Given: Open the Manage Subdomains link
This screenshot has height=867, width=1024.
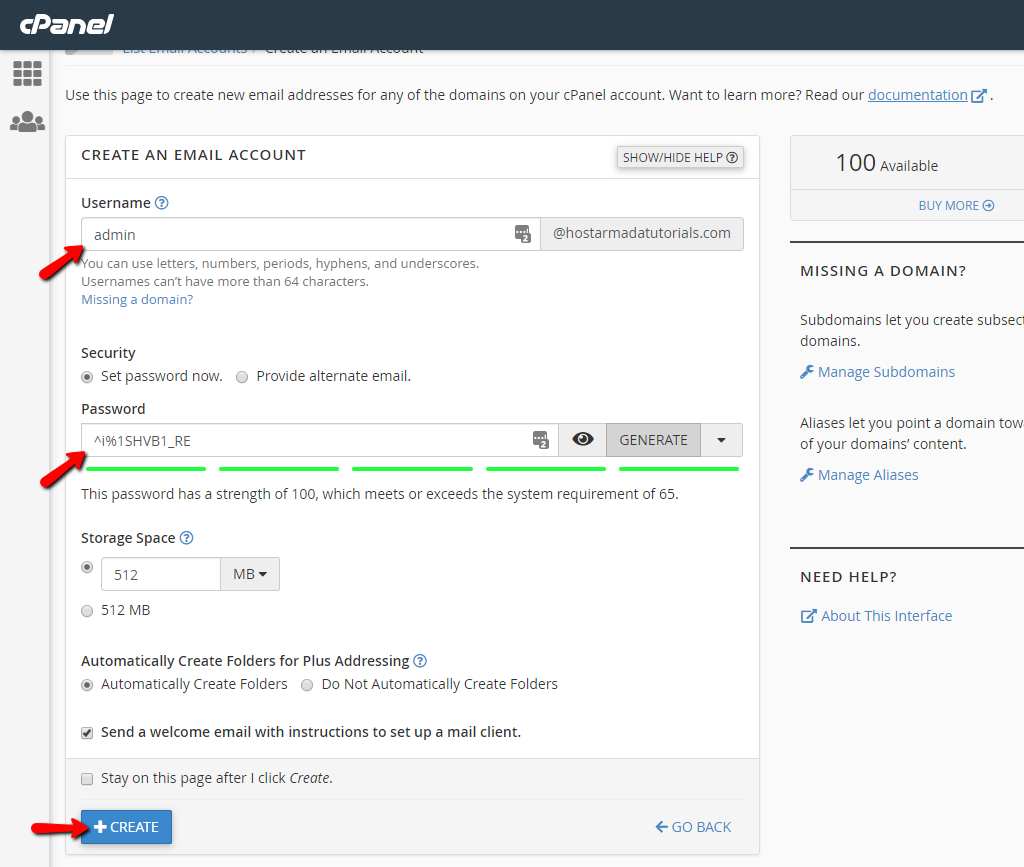Looking at the screenshot, I should 886,372.
